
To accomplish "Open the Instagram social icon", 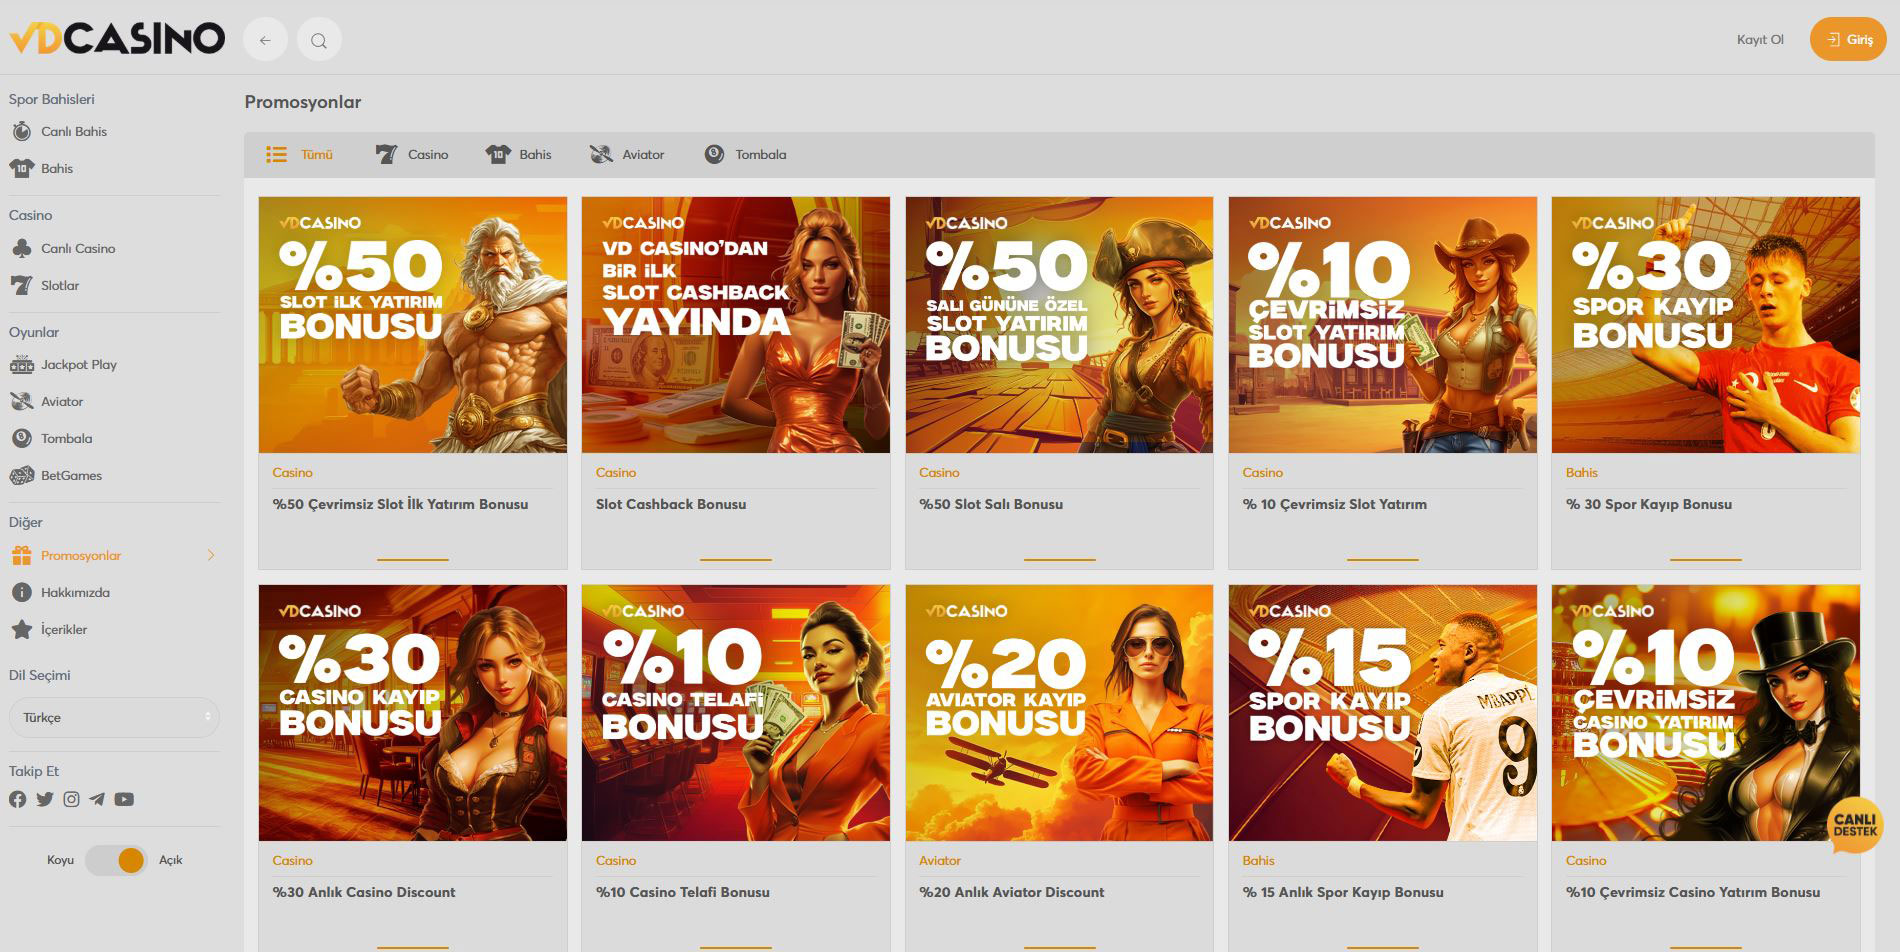I will pos(71,799).
